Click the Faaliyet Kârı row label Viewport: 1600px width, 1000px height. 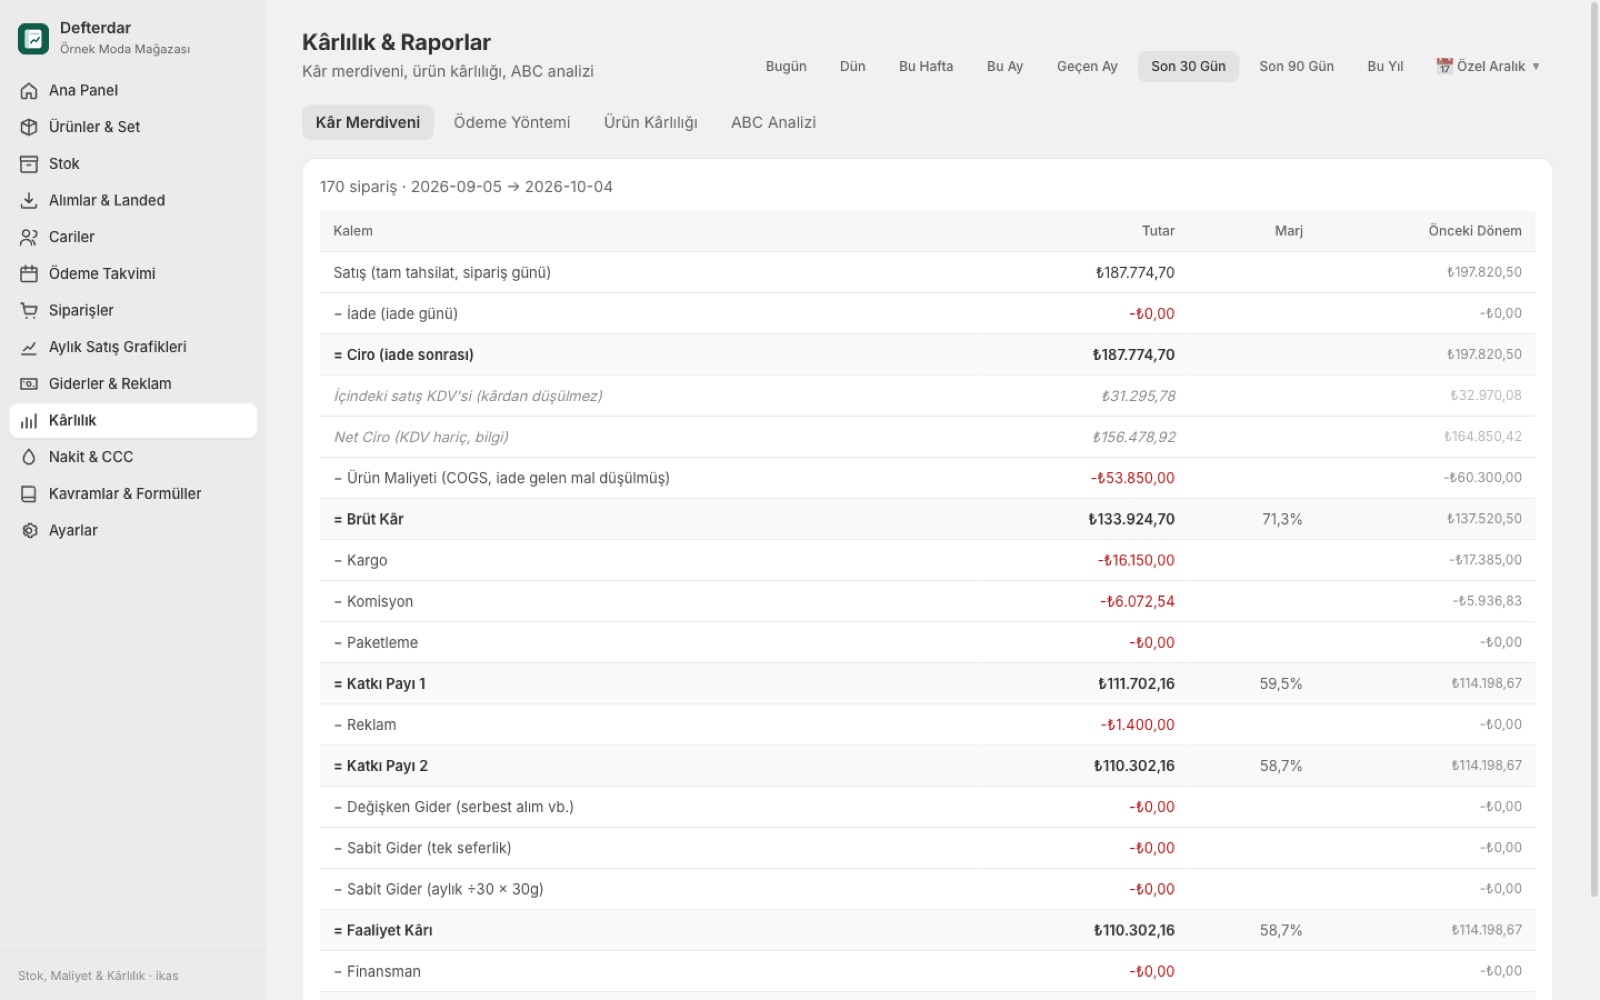point(383,930)
